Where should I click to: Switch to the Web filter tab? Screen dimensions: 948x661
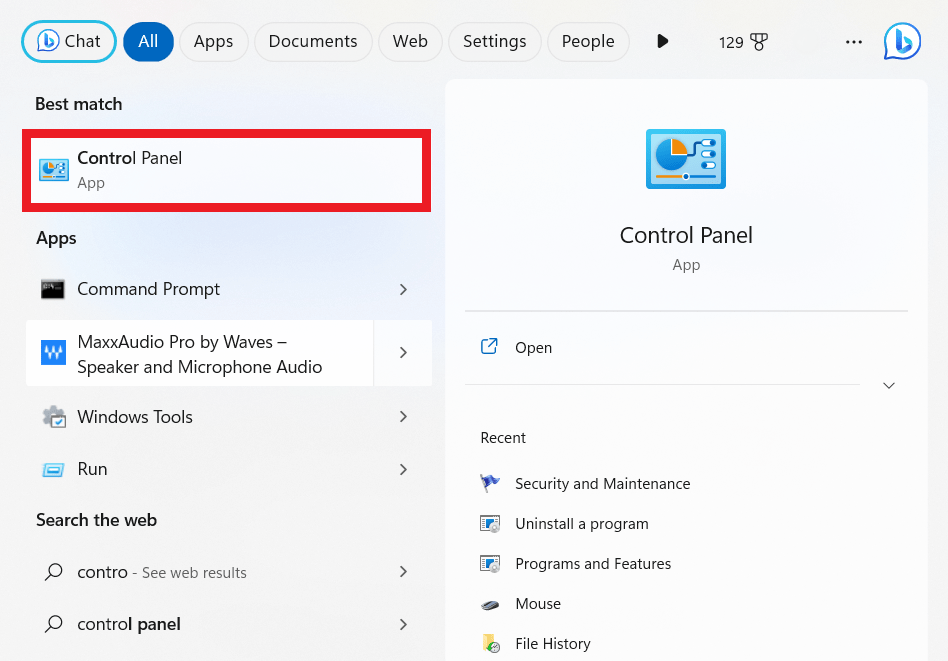(x=410, y=42)
